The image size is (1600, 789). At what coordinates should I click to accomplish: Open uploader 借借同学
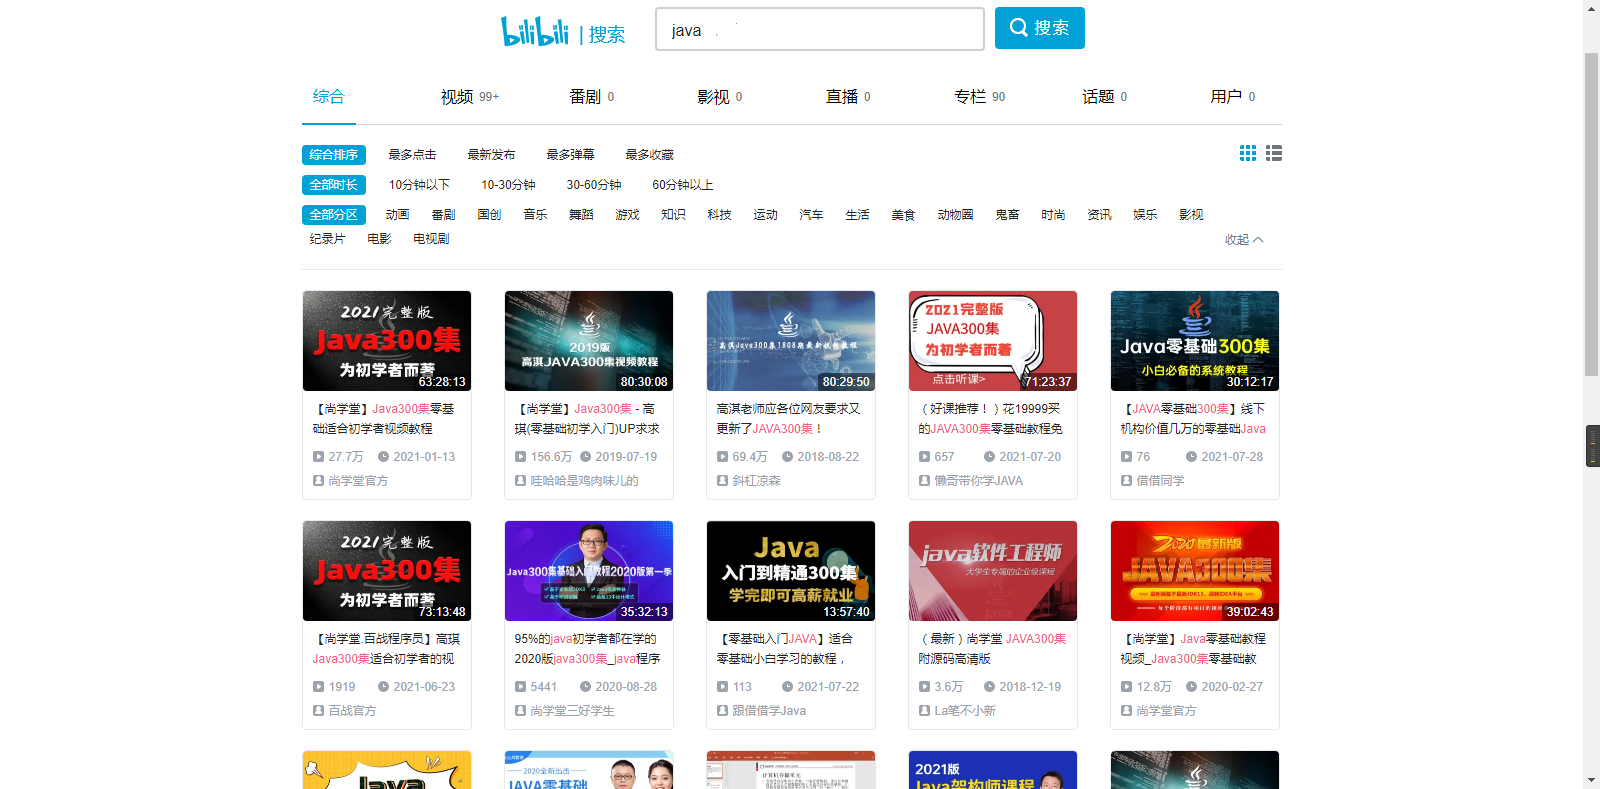tap(1160, 481)
